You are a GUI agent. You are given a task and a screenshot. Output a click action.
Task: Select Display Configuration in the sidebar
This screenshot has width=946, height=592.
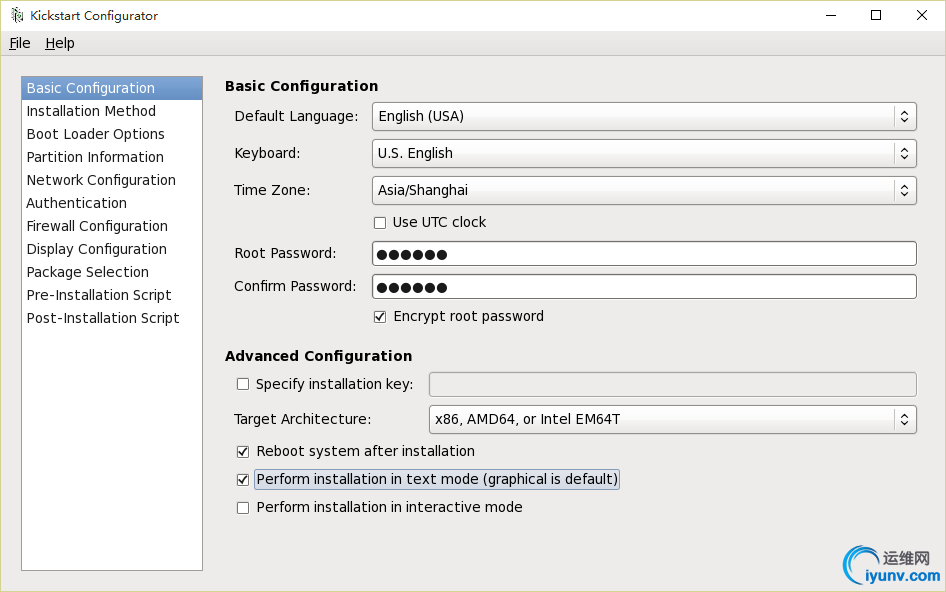pos(112,249)
